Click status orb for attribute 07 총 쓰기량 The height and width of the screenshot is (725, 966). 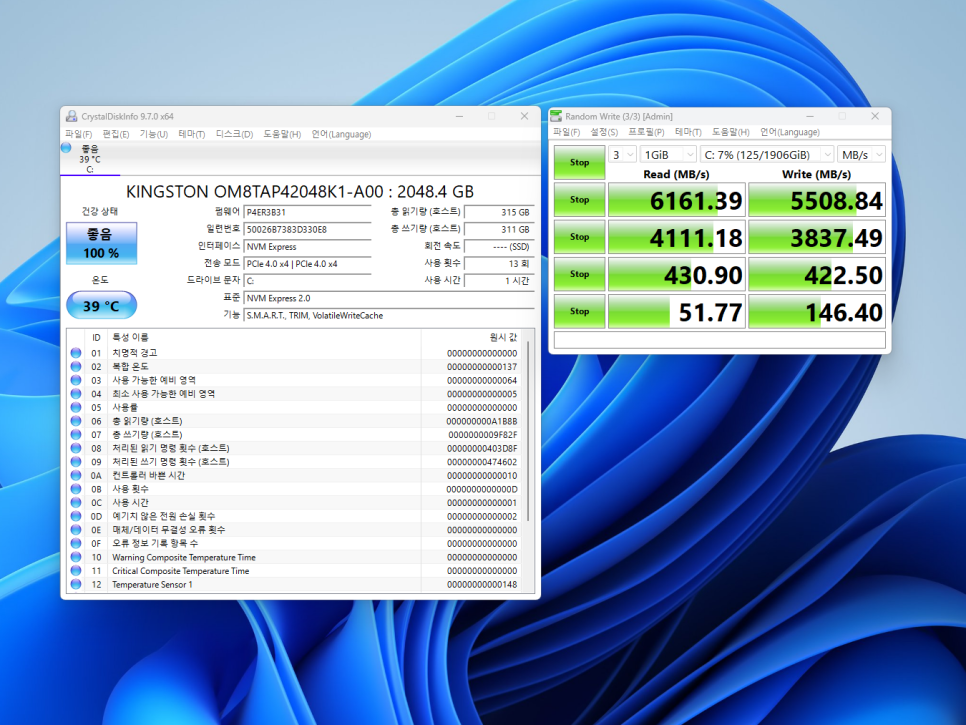76,434
